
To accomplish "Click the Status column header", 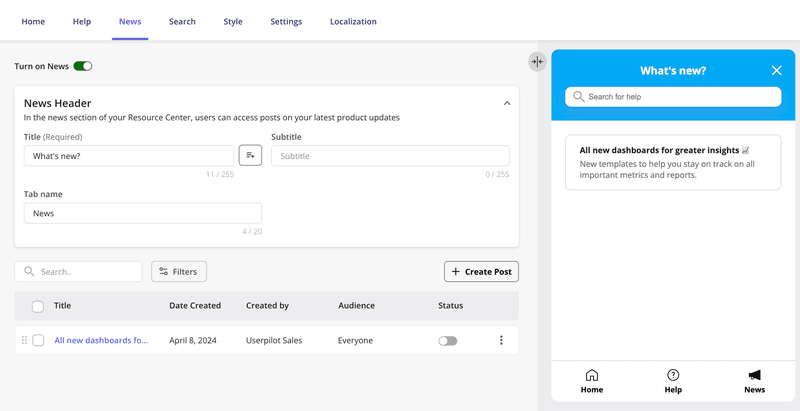I will [x=451, y=305].
